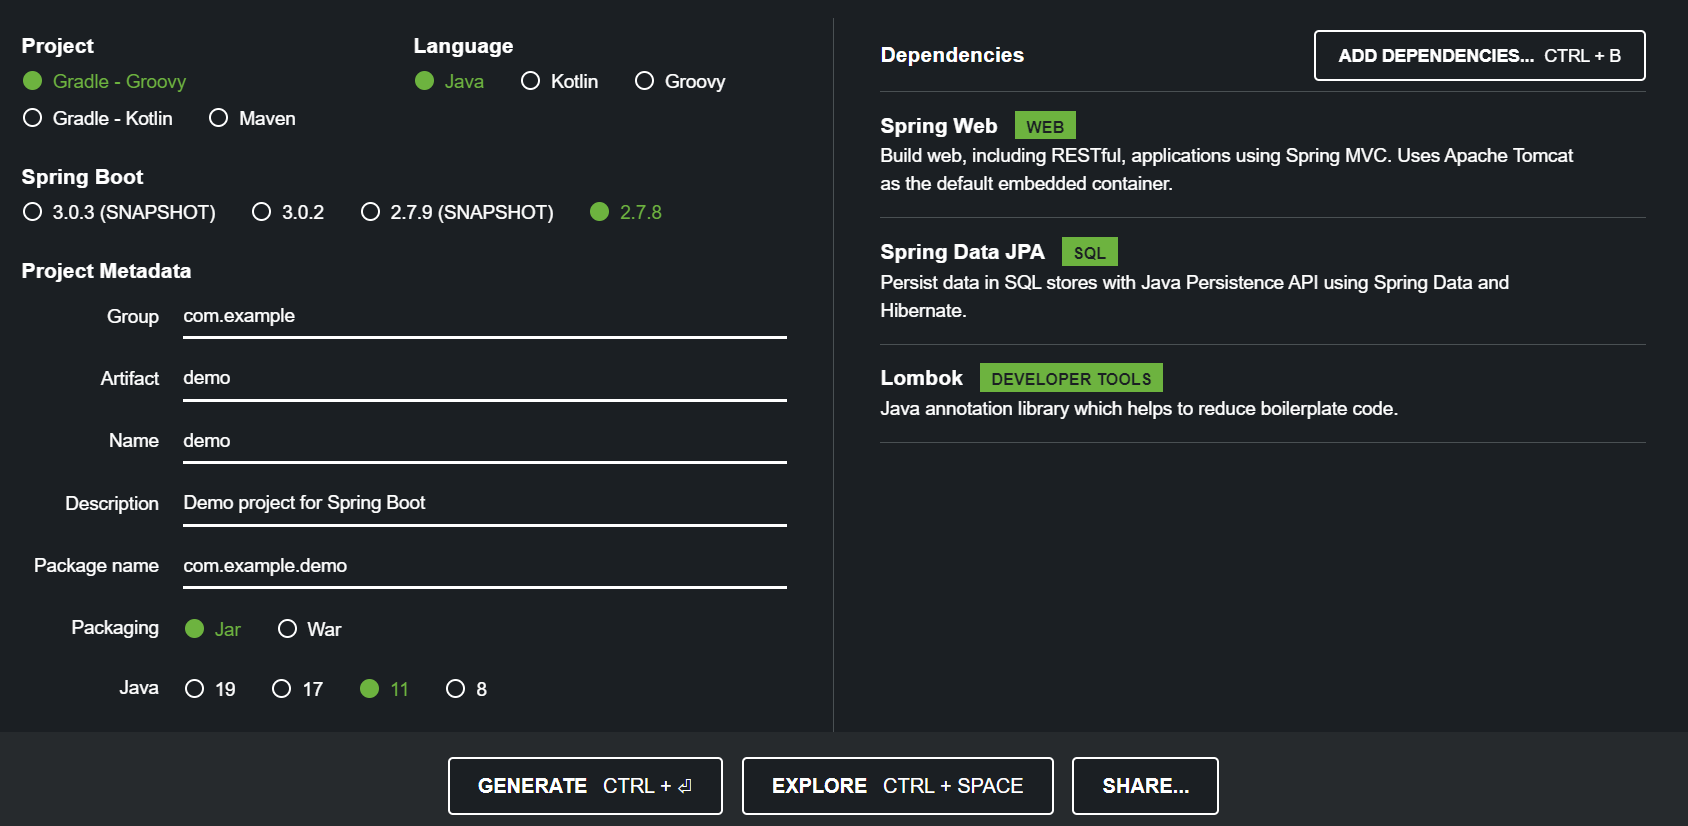Select Spring Boot 3.0.3 (SNAPSHOT)

[119, 212]
